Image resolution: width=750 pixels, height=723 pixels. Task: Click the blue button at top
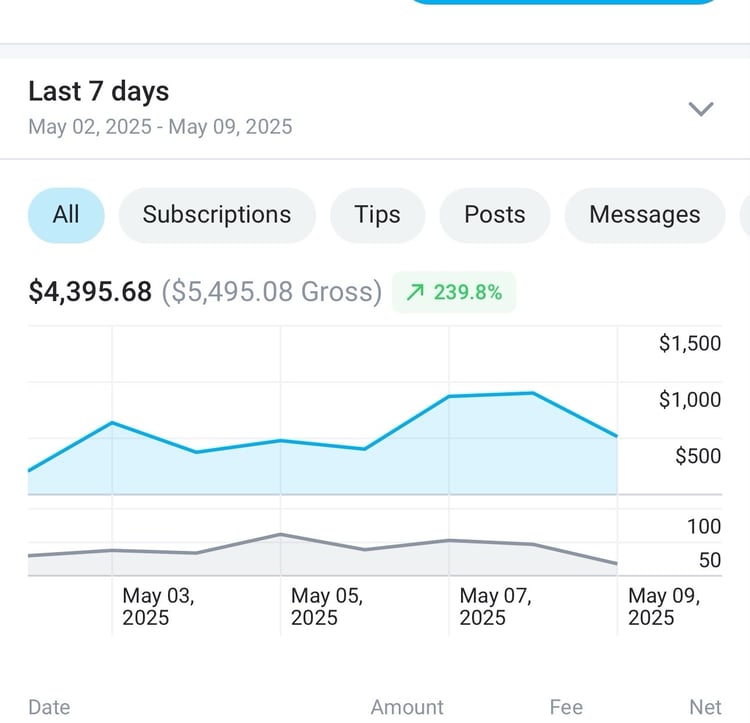tap(563, 1)
